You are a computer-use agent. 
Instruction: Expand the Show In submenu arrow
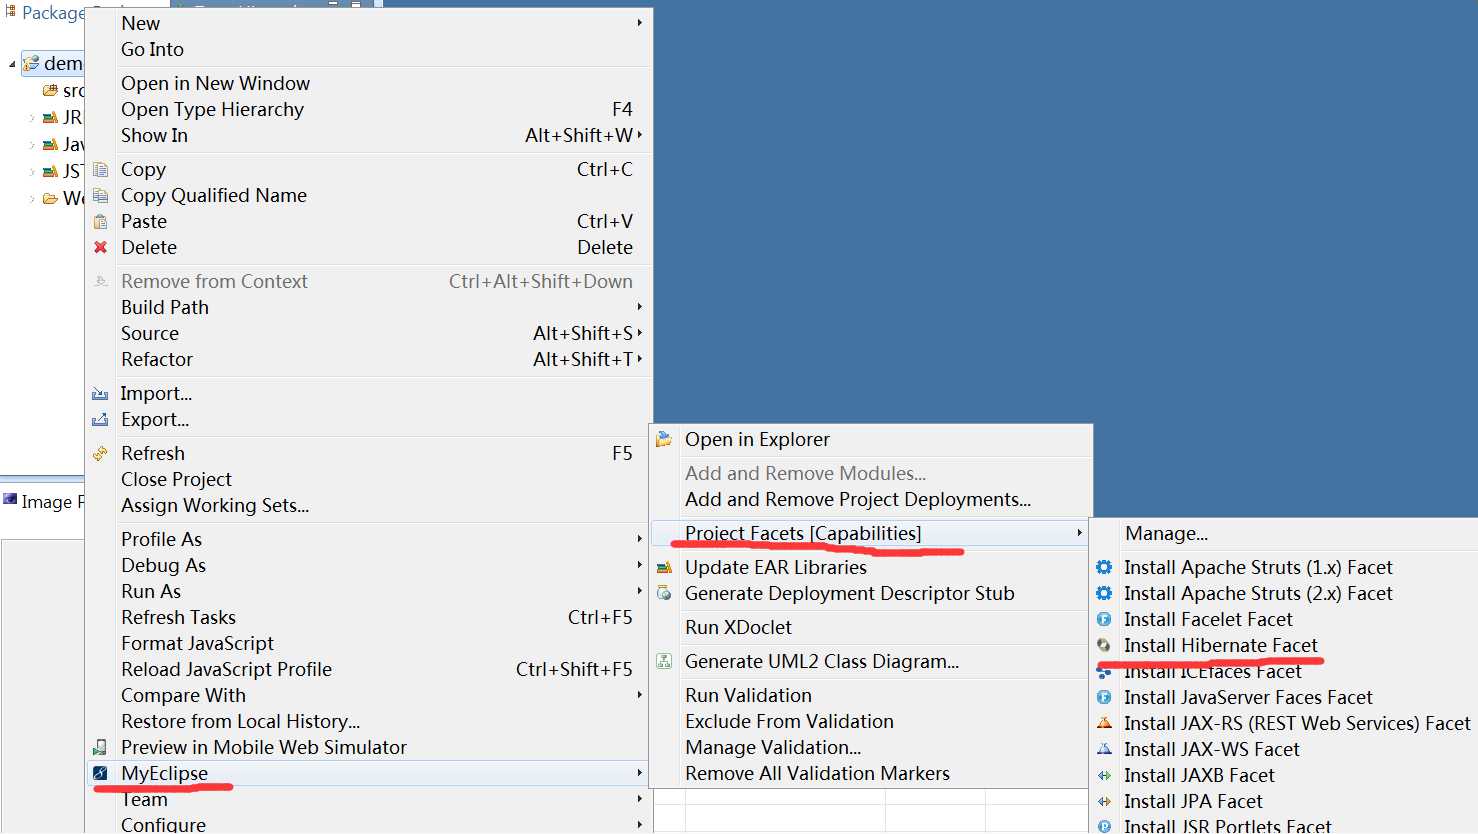pos(640,134)
